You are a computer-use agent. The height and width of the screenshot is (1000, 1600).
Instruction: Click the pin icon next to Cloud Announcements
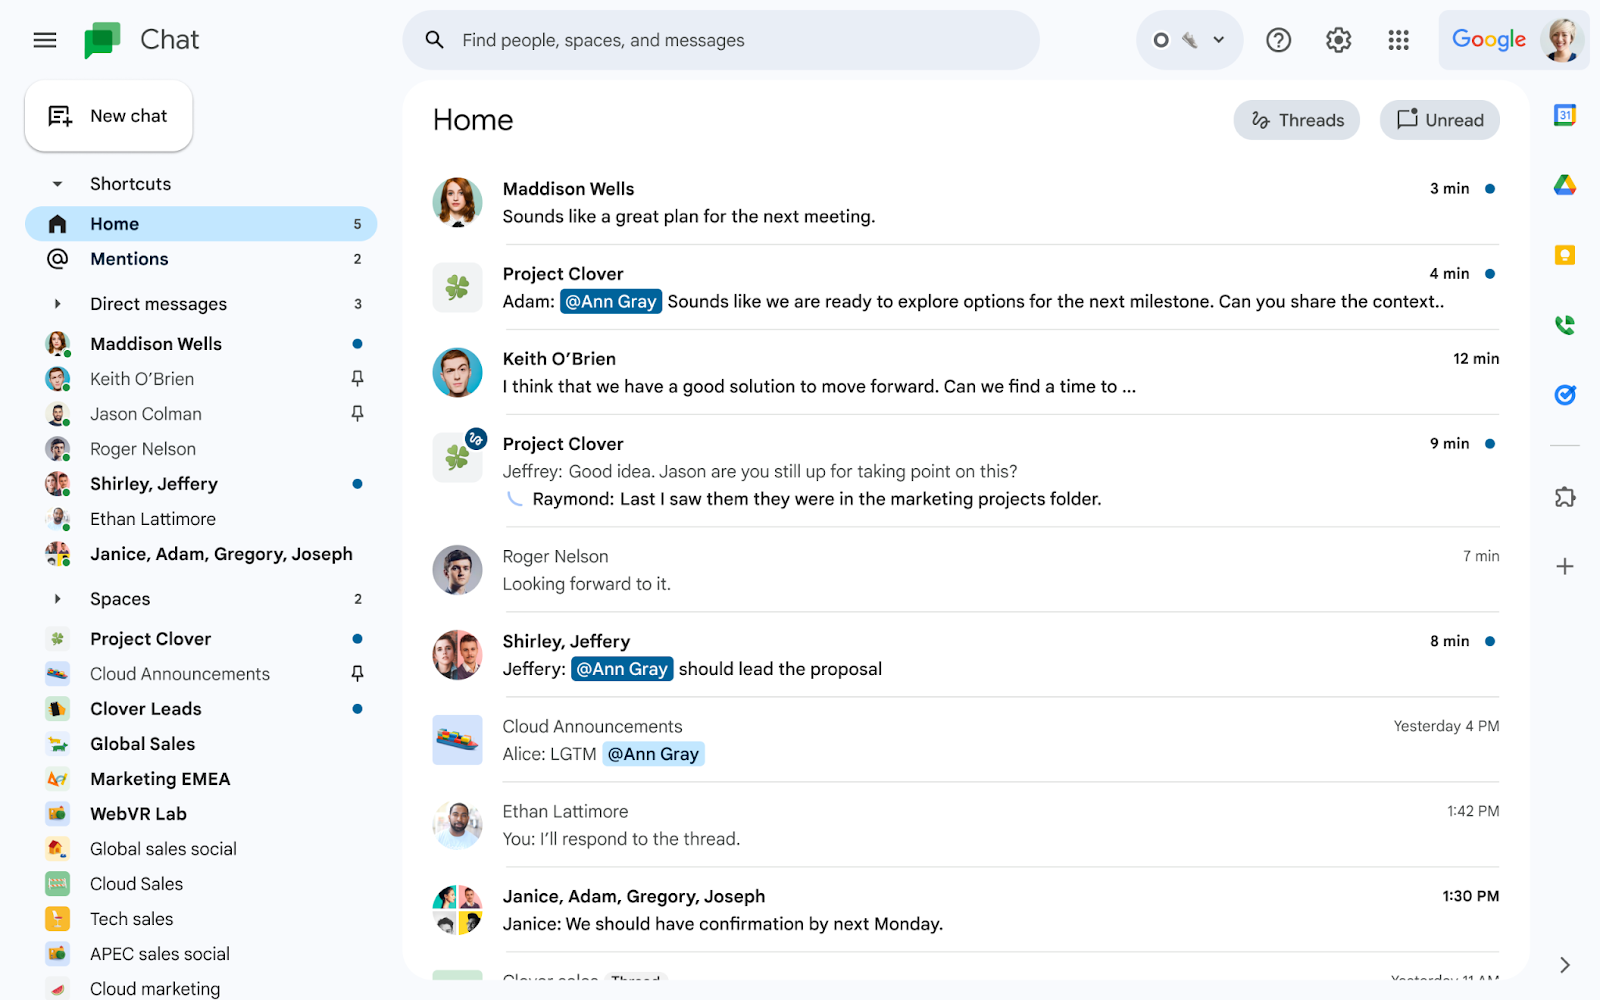pyautogui.click(x=357, y=673)
